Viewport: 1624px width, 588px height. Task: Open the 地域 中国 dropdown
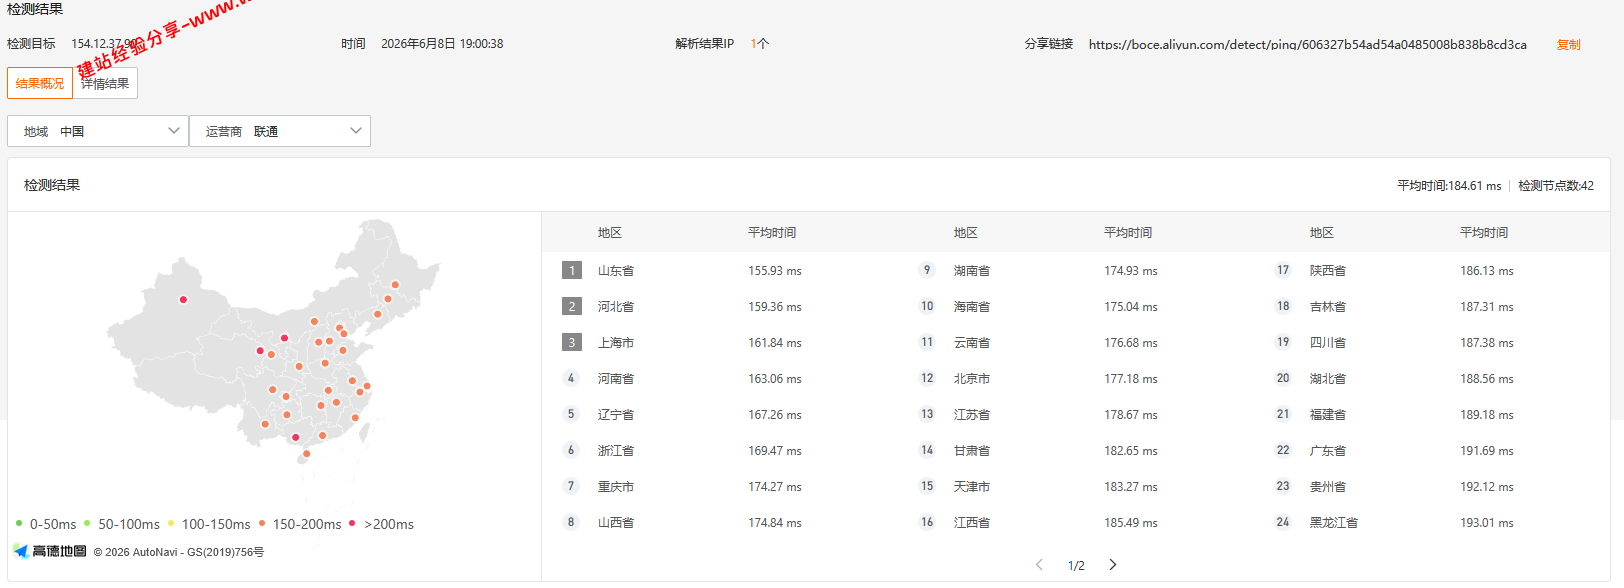click(98, 131)
